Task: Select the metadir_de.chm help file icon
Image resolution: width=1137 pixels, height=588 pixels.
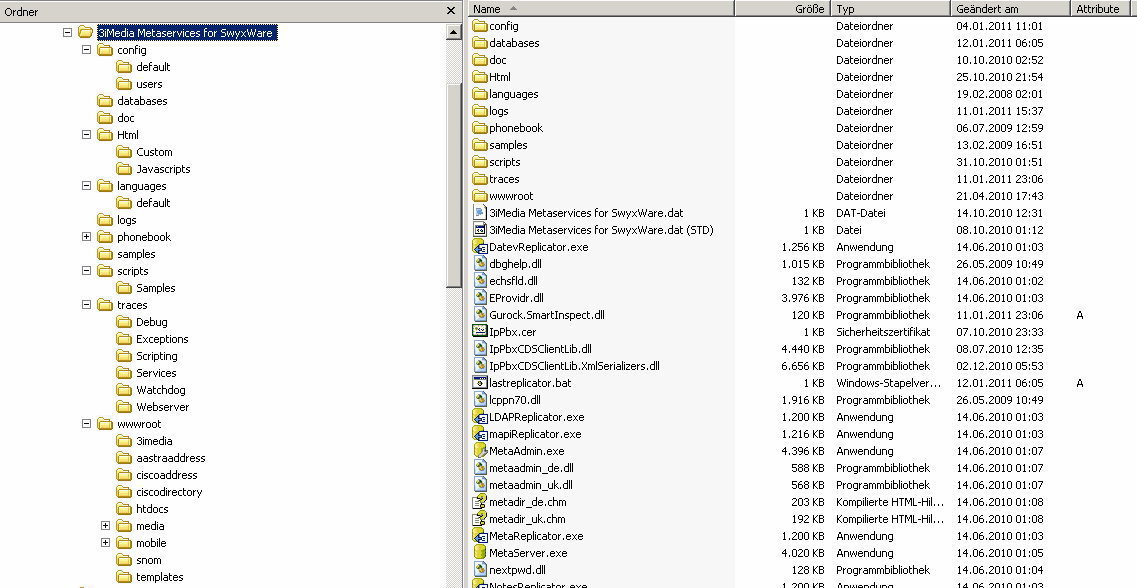Action: tap(479, 502)
